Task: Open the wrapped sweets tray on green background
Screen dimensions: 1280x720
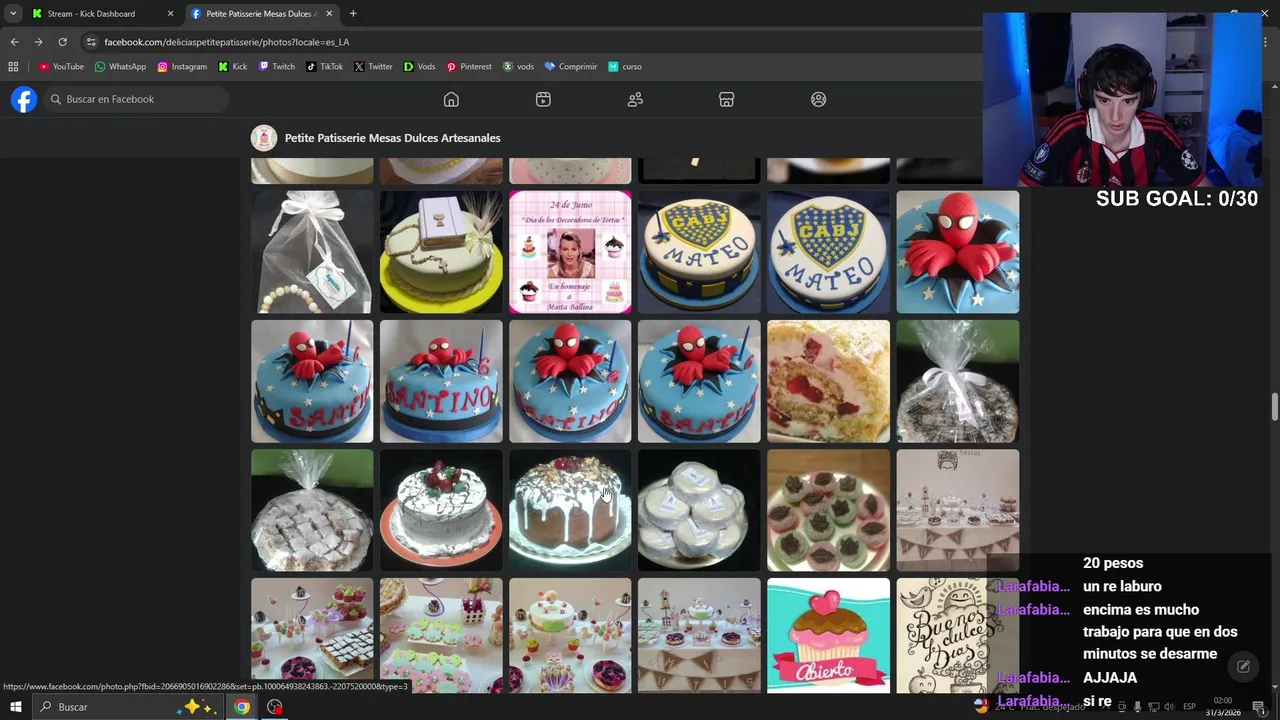Action: 312,510
